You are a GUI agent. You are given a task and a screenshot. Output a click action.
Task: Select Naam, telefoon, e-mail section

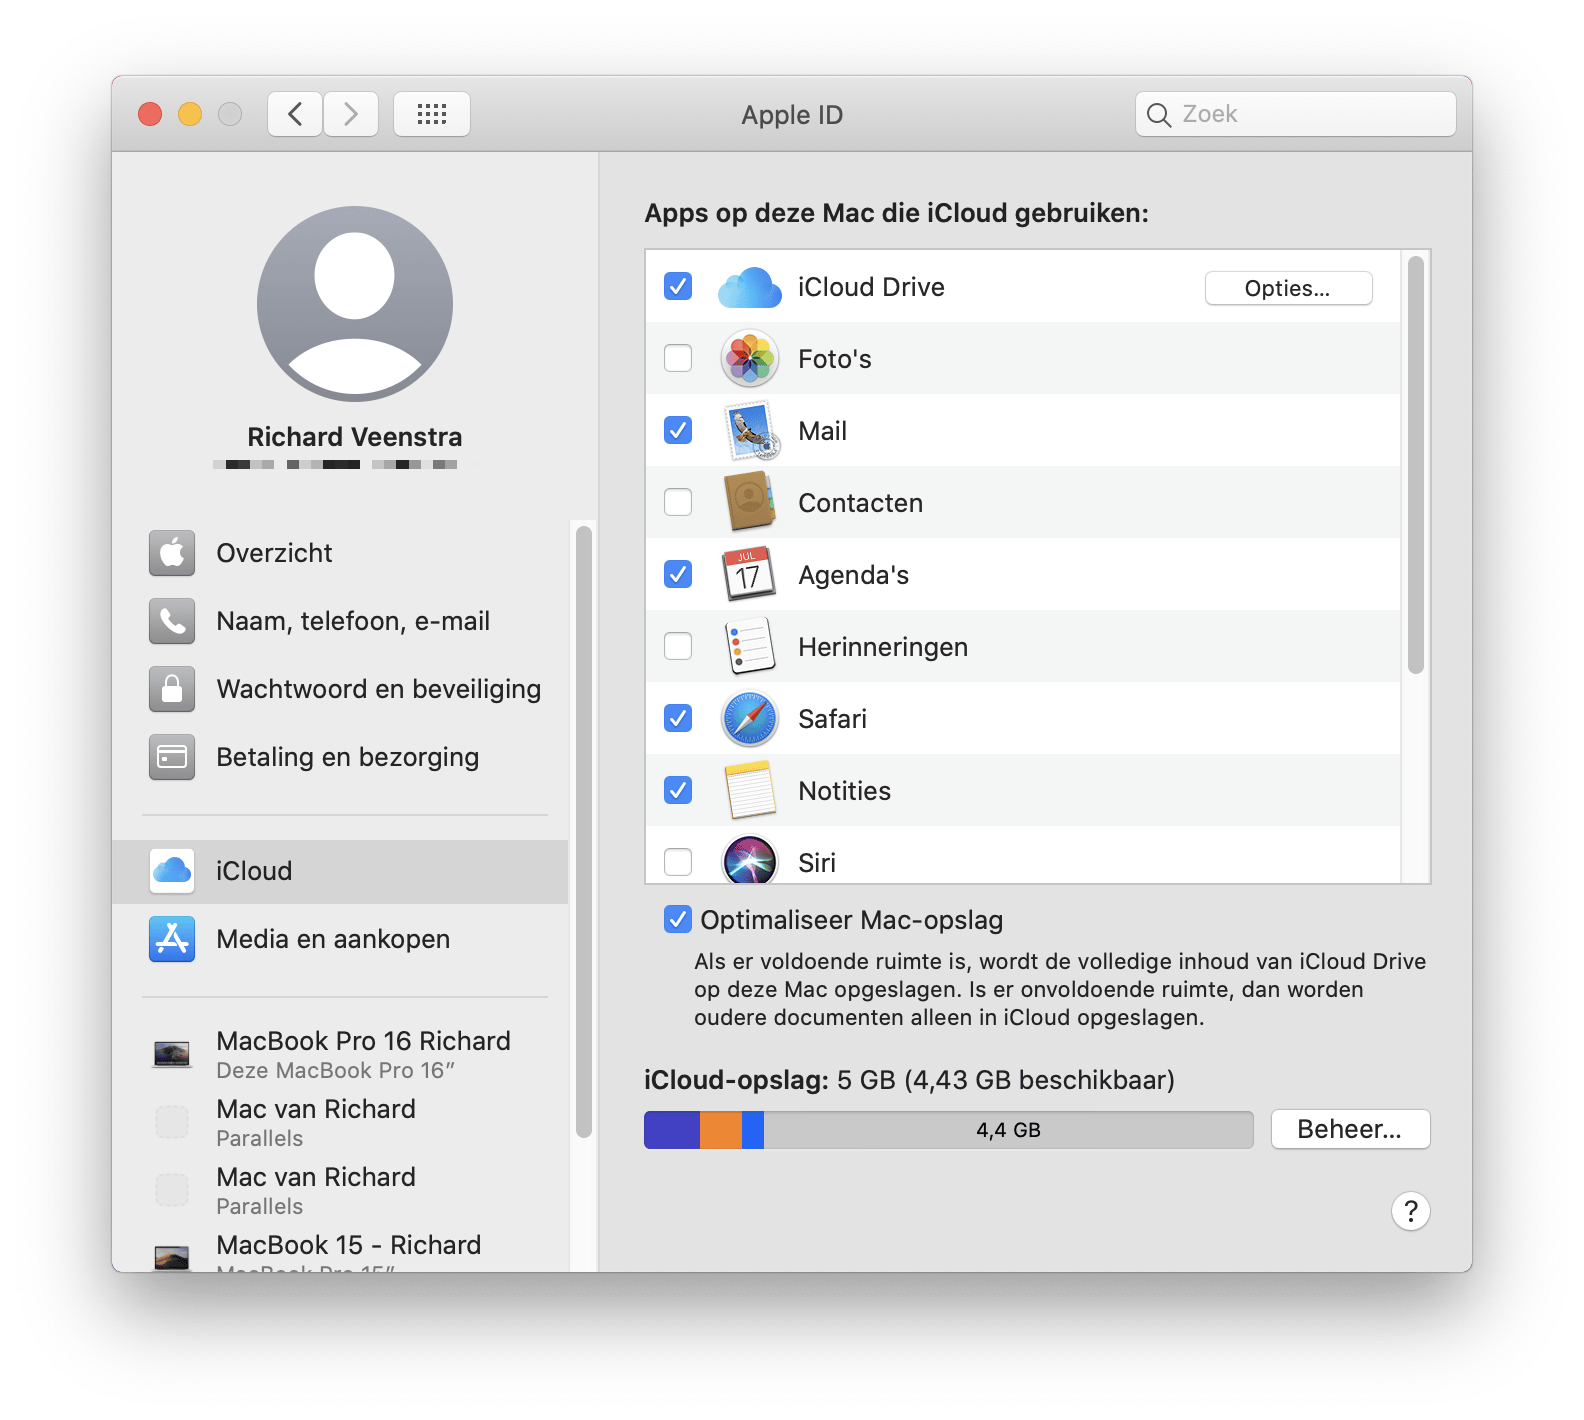340,621
